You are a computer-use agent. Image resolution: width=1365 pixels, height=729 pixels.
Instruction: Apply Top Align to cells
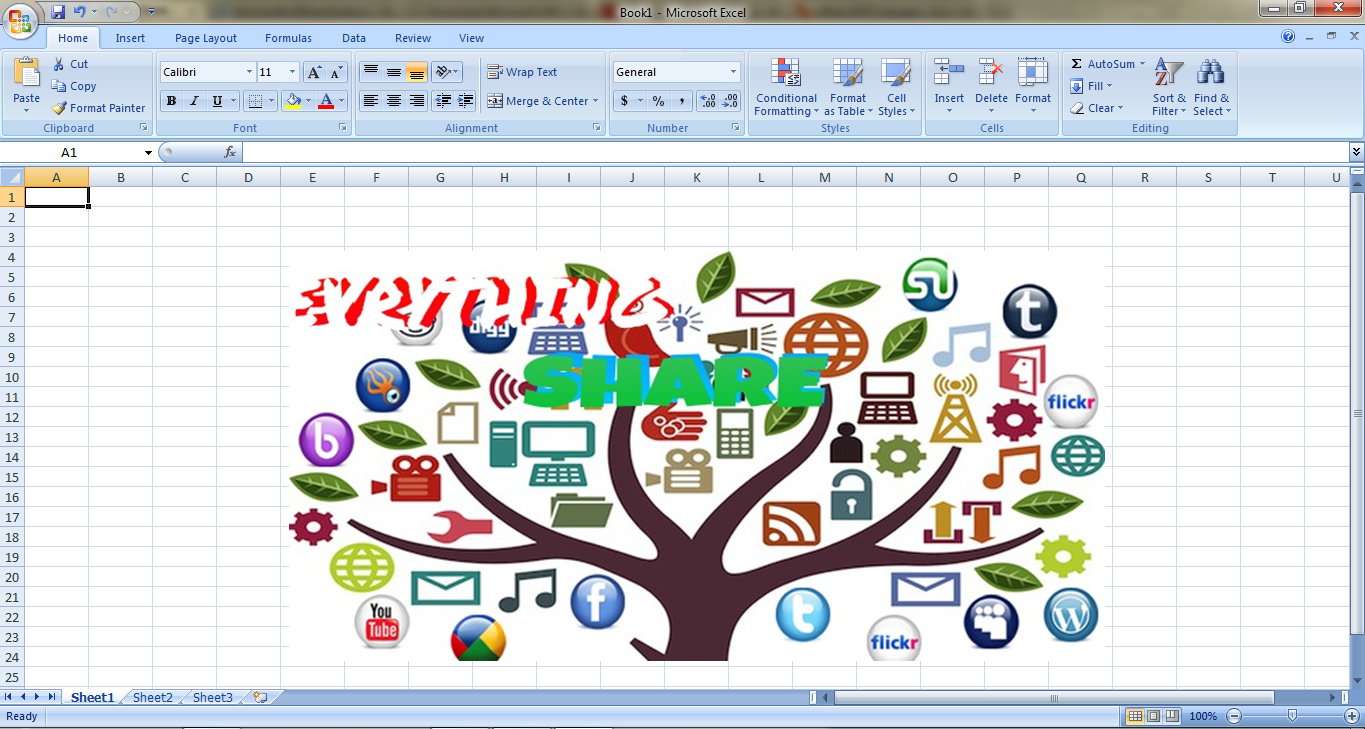371,72
